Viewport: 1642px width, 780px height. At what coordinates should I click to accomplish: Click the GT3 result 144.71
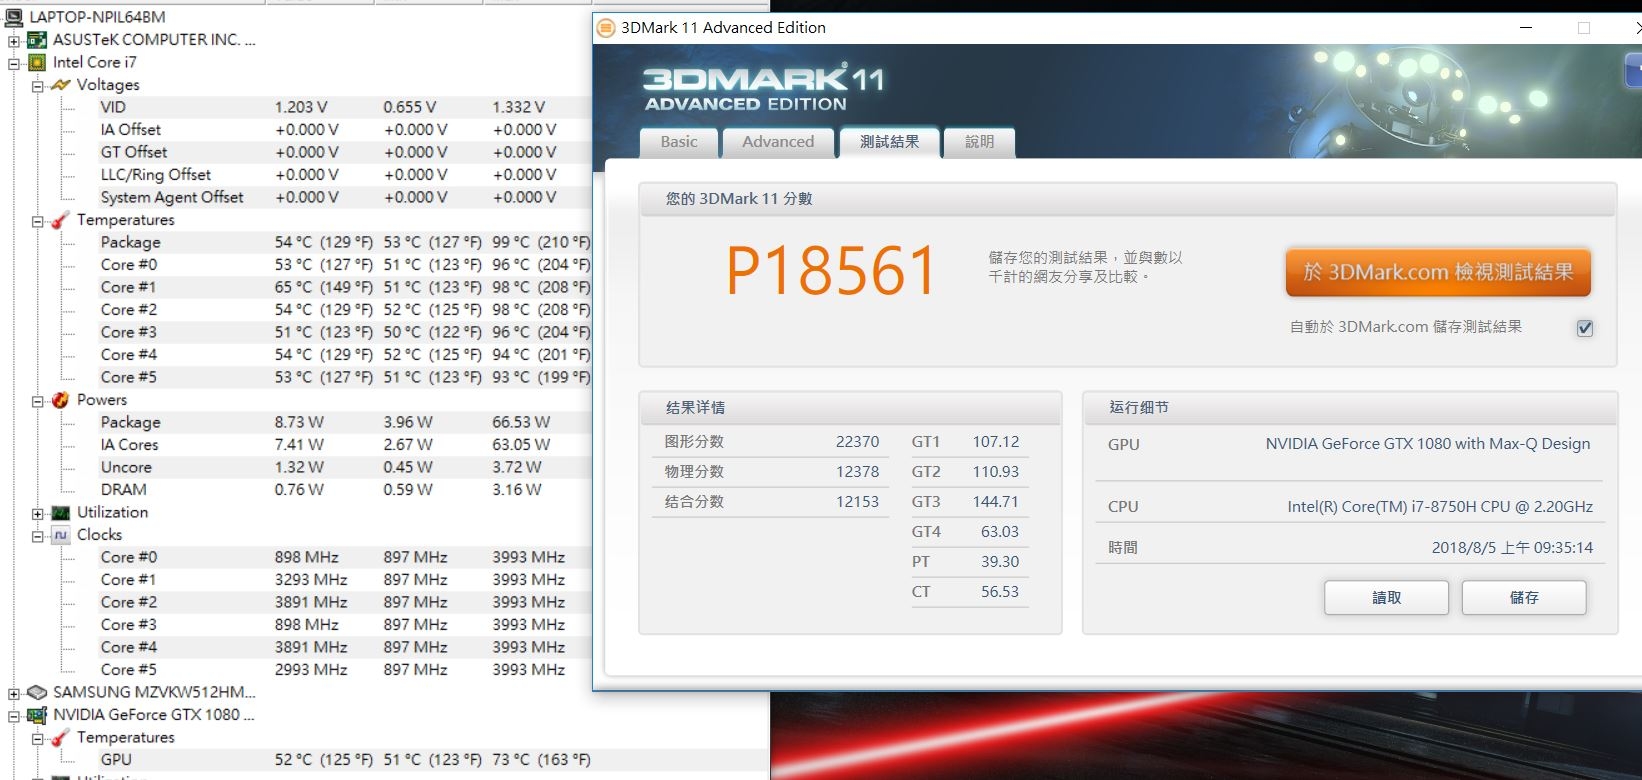pyautogui.click(x=996, y=502)
